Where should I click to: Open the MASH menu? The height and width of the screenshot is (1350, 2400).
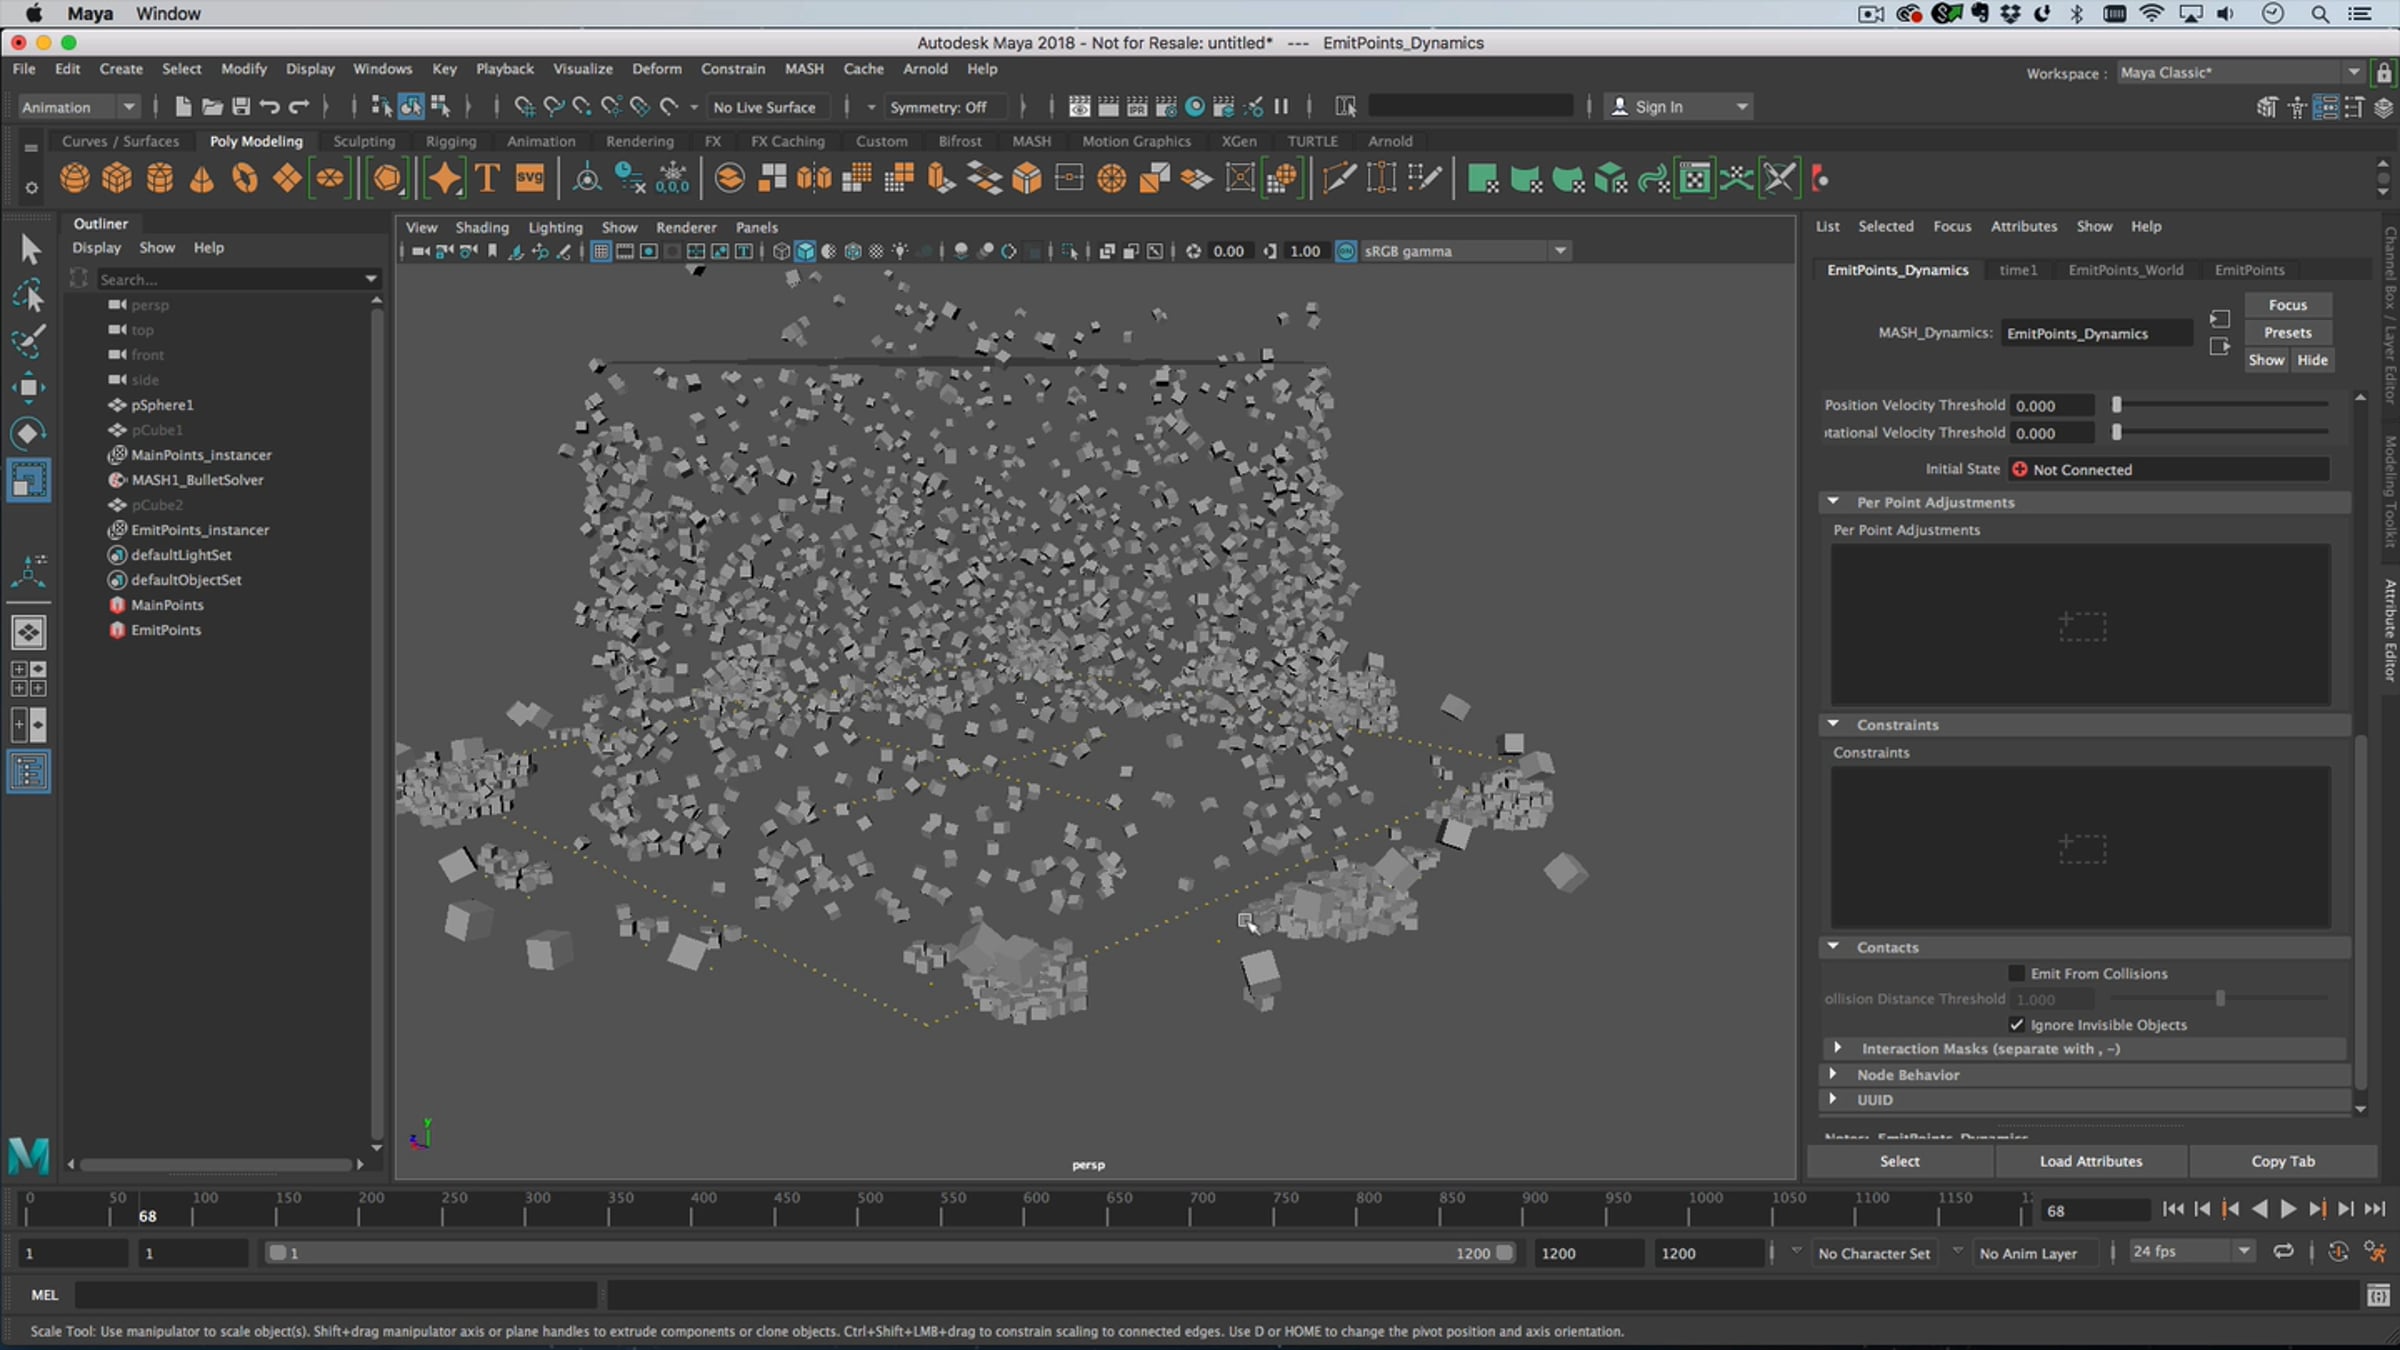(x=803, y=69)
